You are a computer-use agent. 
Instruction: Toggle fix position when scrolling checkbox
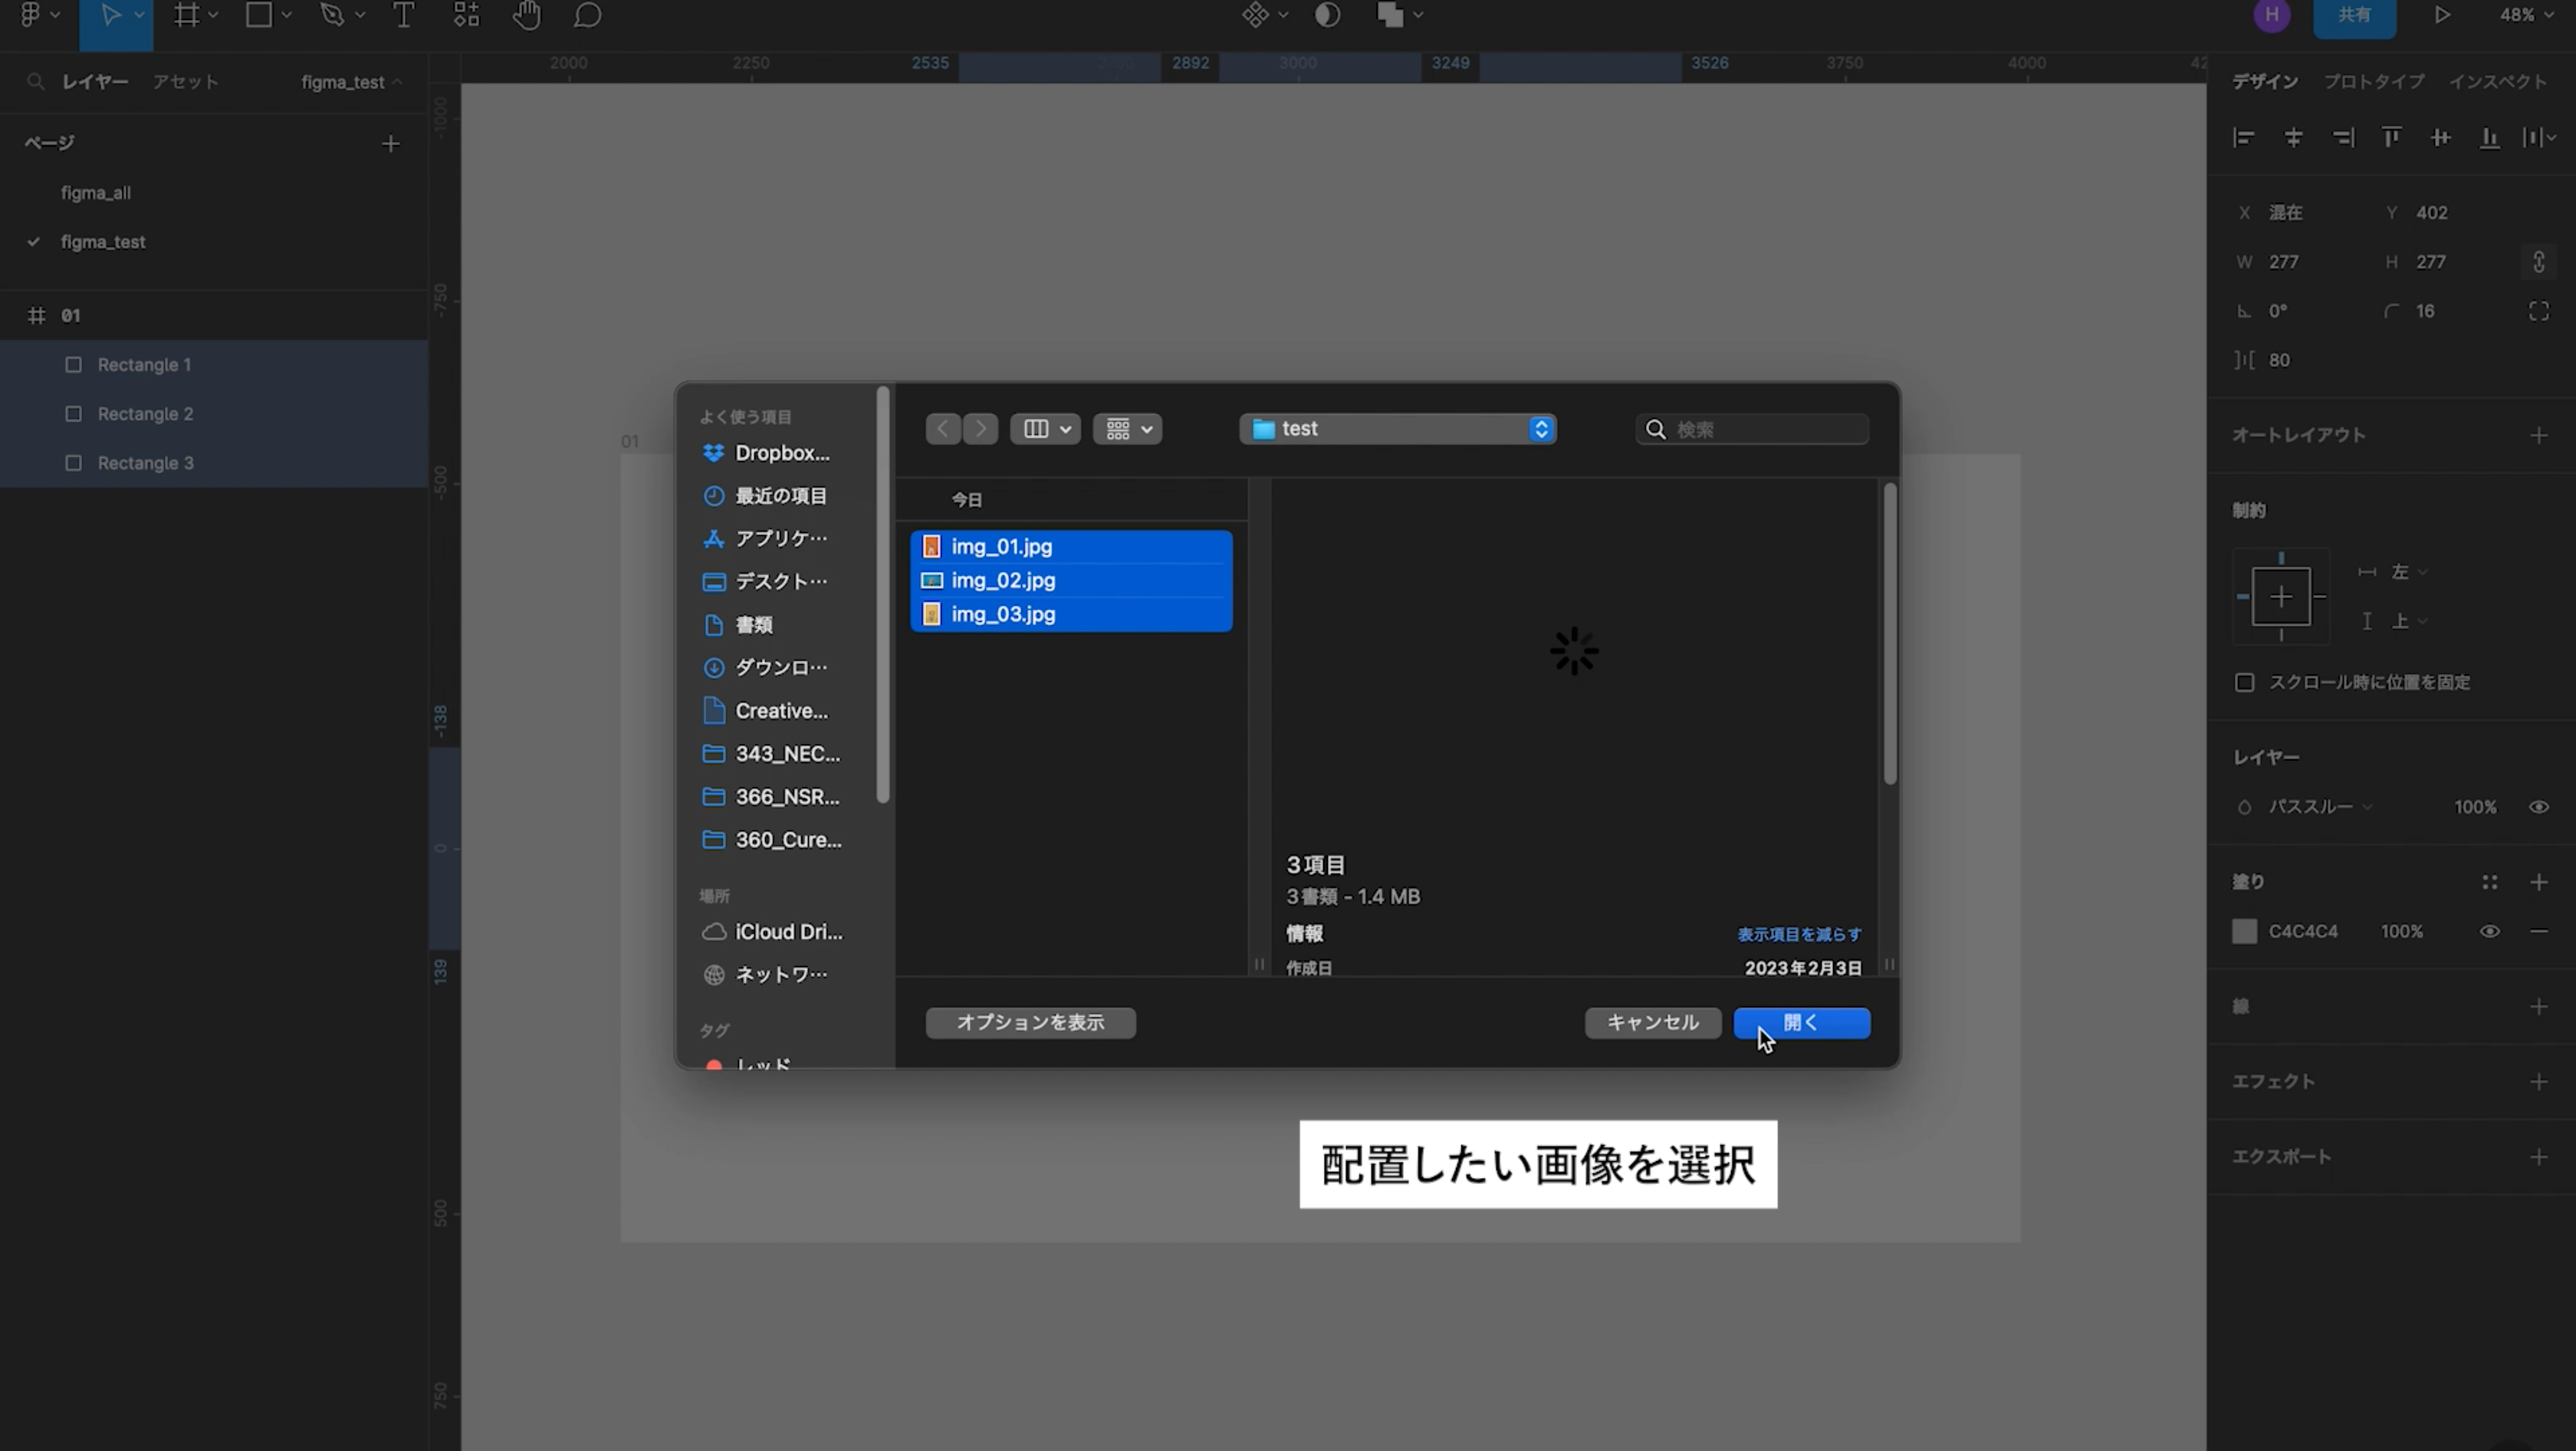[2244, 682]
